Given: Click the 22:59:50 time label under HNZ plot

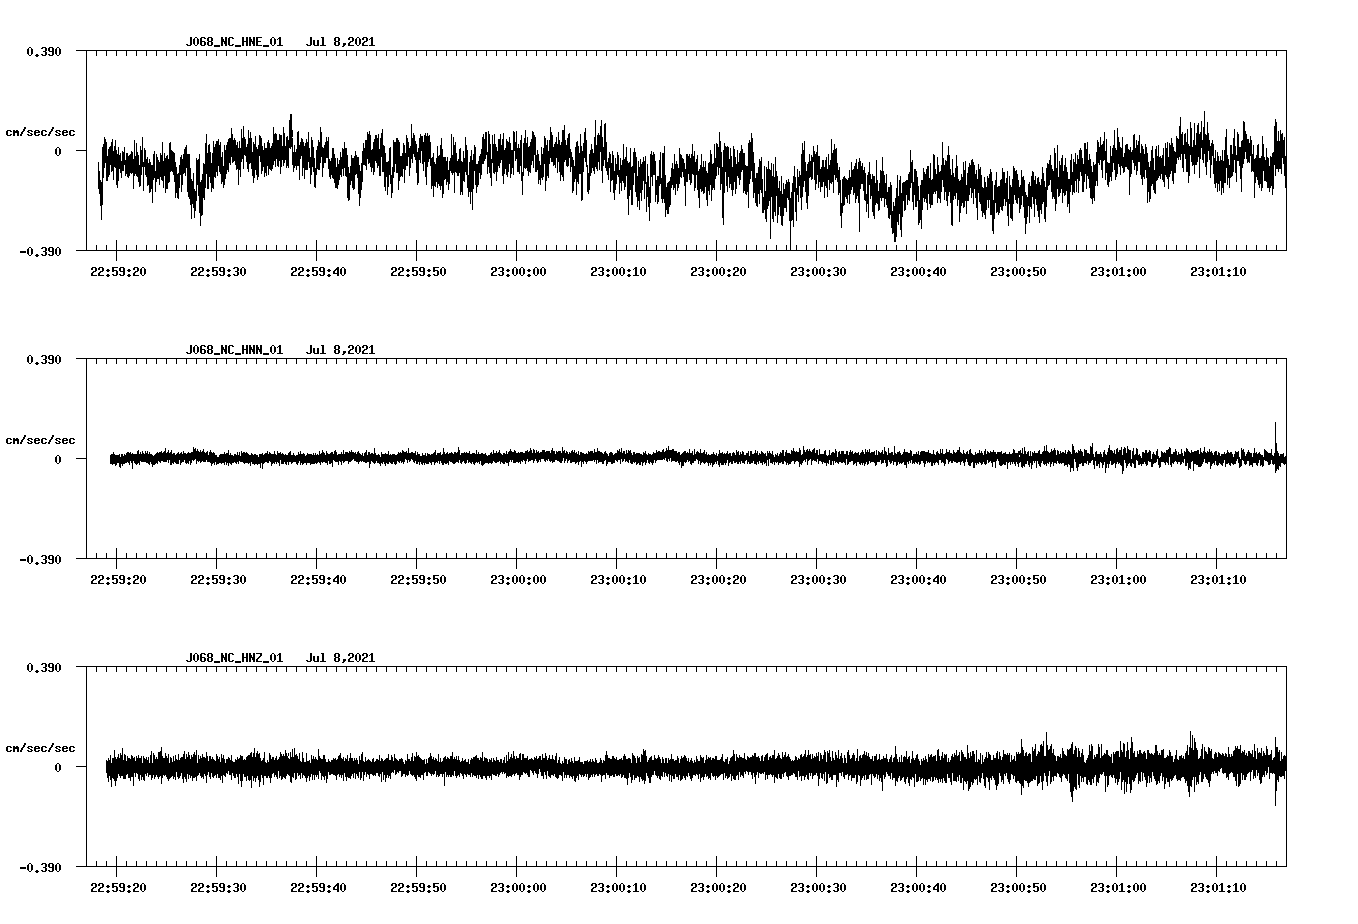Looking at the screenshot, I should click(417, 888).
